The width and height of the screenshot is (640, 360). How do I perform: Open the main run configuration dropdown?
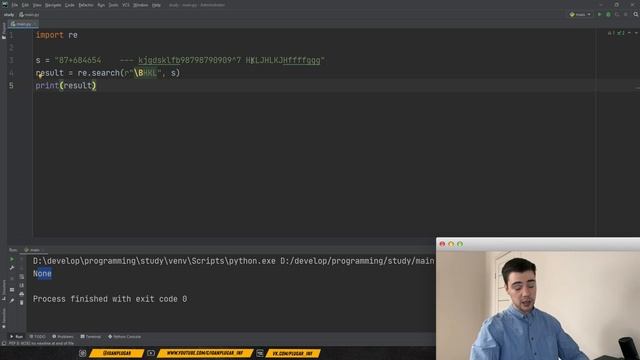tap(580, 14)
